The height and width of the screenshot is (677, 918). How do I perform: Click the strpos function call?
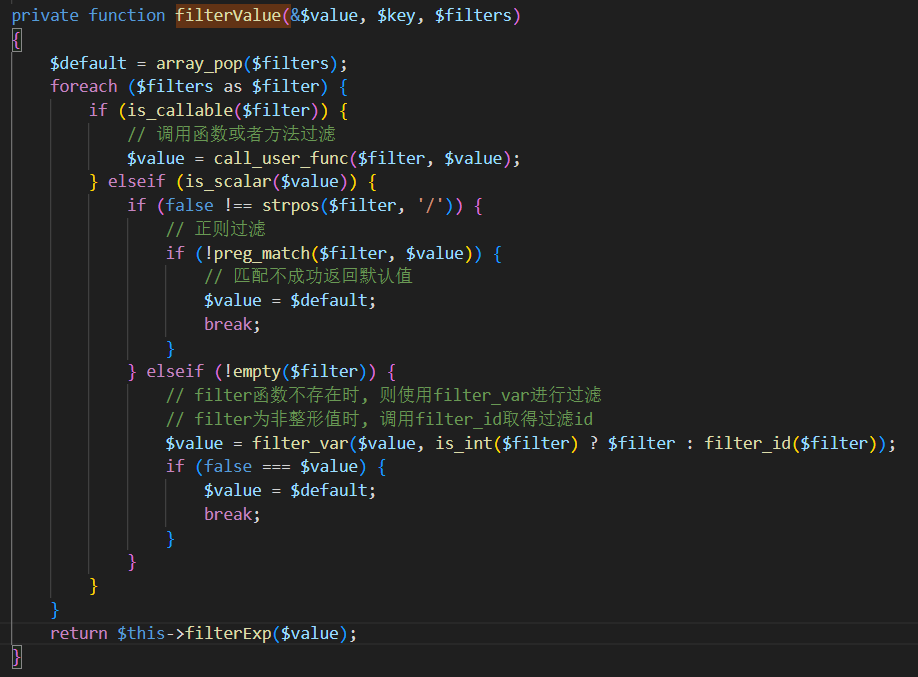click(290, 206)
